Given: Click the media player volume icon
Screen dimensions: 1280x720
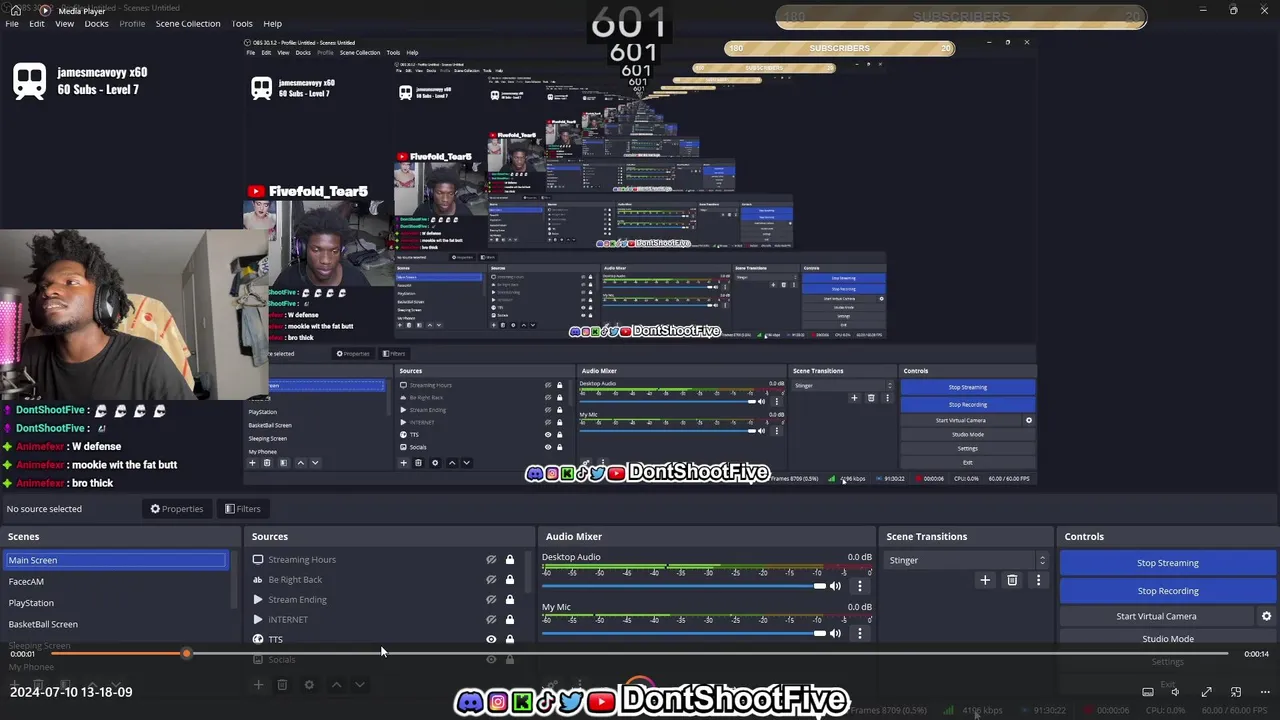Looking at the screenshot, I should click(1175, 692).
